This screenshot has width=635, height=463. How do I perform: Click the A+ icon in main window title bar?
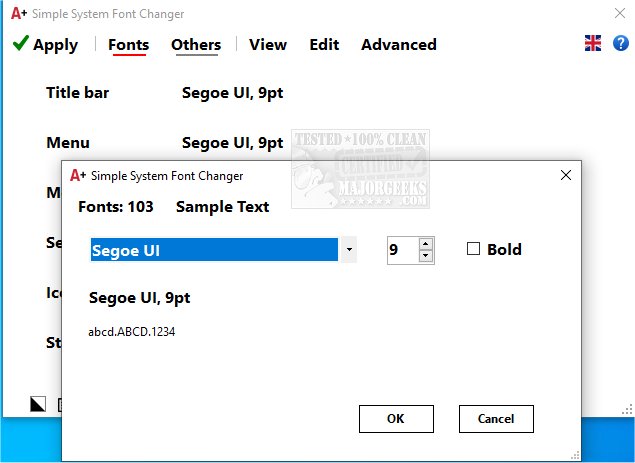[18, 15]
